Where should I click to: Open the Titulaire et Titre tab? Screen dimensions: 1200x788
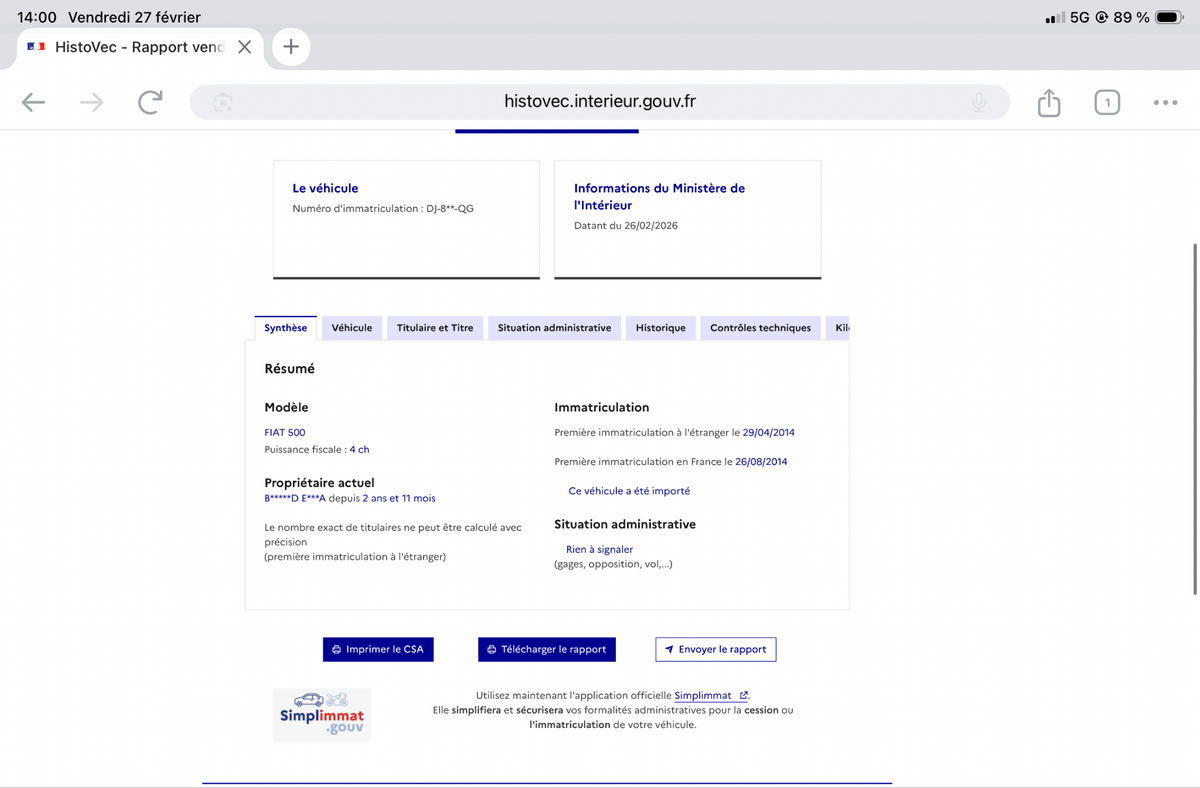point(435,328)
